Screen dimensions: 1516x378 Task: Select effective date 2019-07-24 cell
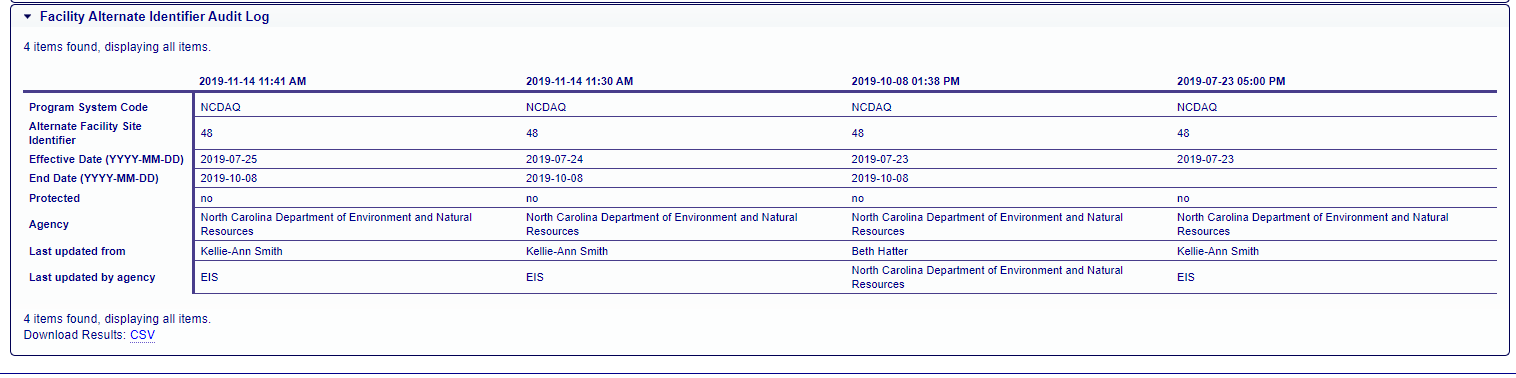554,159
